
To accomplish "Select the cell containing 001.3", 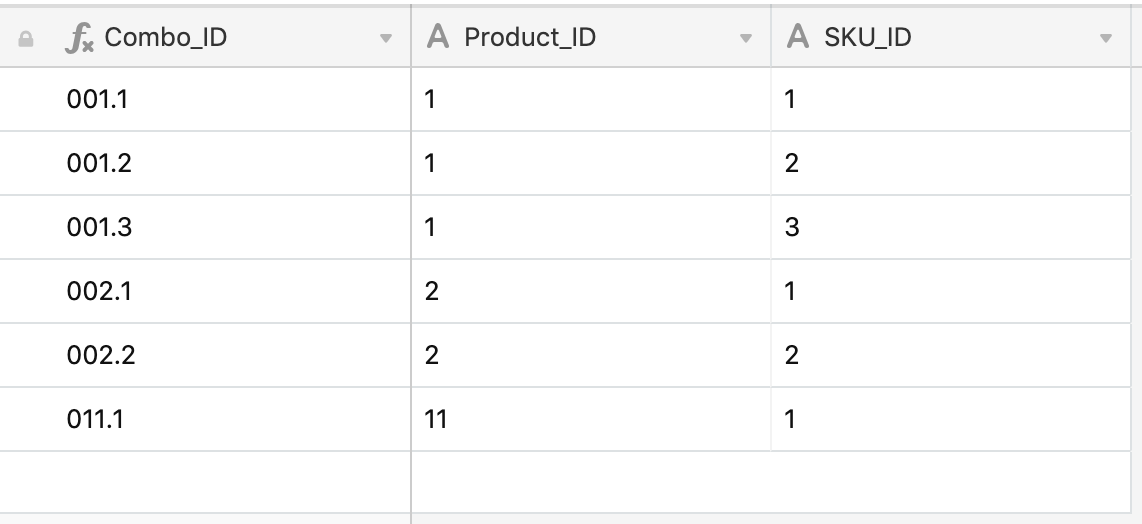I will pyautogui.click(x=205, y=227).
